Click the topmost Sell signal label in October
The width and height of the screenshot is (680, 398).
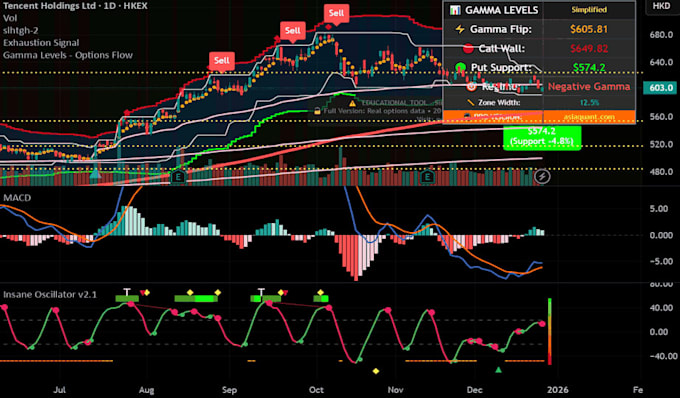tap(336, 13)
